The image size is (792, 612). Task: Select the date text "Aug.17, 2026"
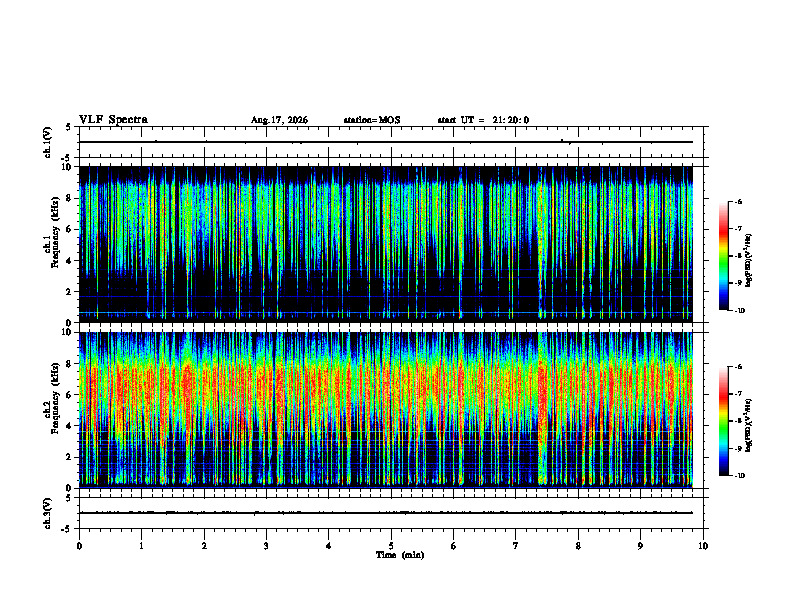tap(279, 120)
